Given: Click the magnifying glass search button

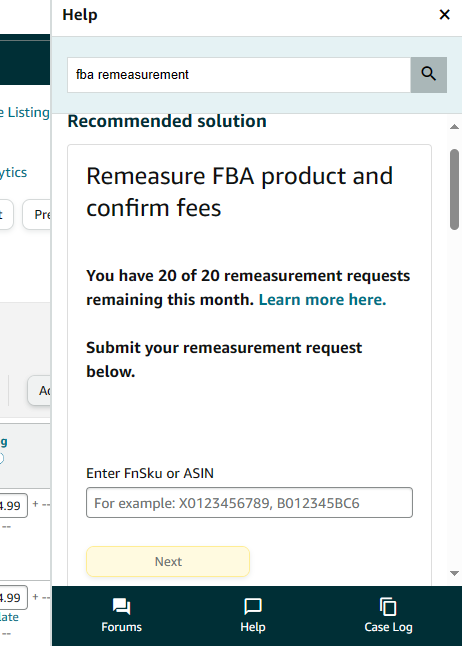Looking at the screenshot, I should [x=429, y=75].
